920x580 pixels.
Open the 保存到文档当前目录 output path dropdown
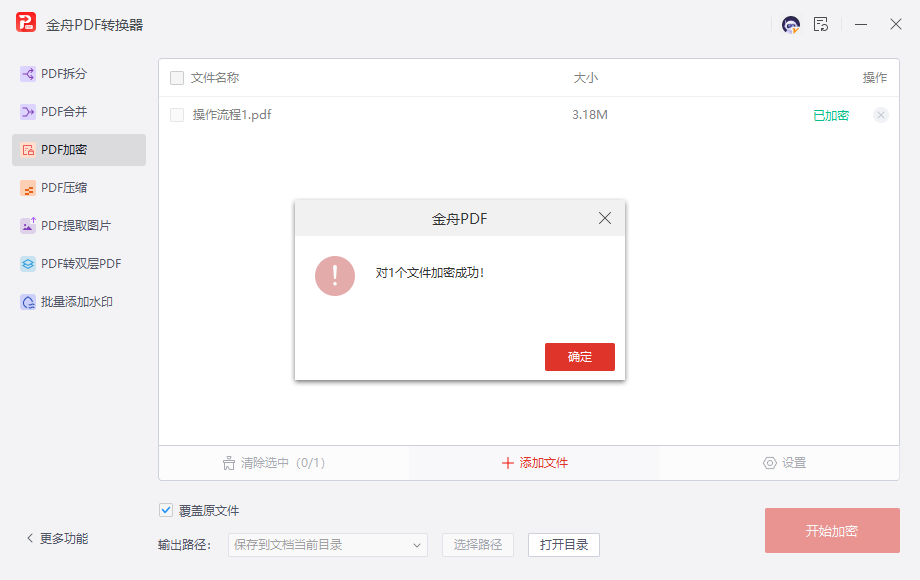[x=327, y=545]
